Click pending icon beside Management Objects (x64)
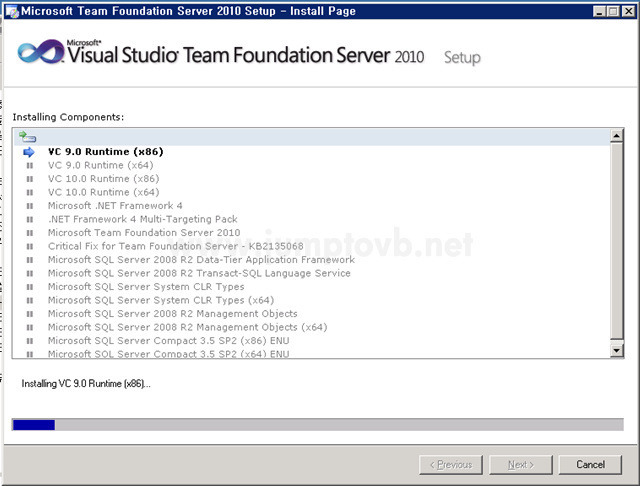The height and width of the screenshot is (486, 640). [30, 327]
